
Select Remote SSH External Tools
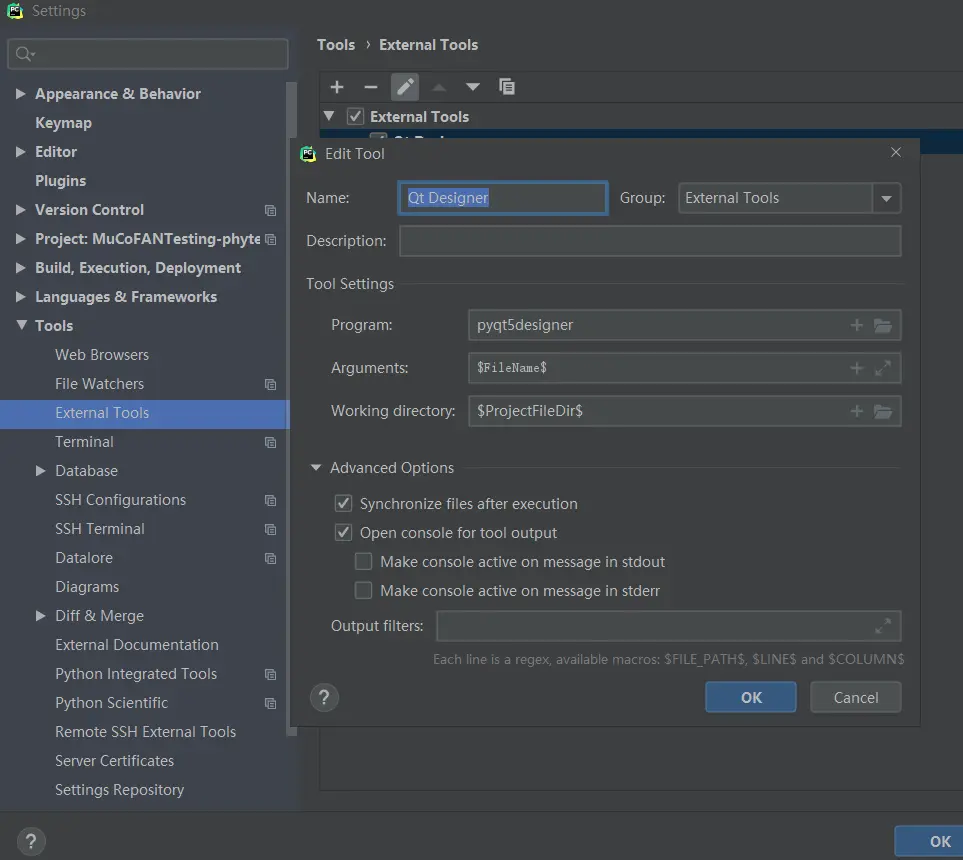pos(146,732)
